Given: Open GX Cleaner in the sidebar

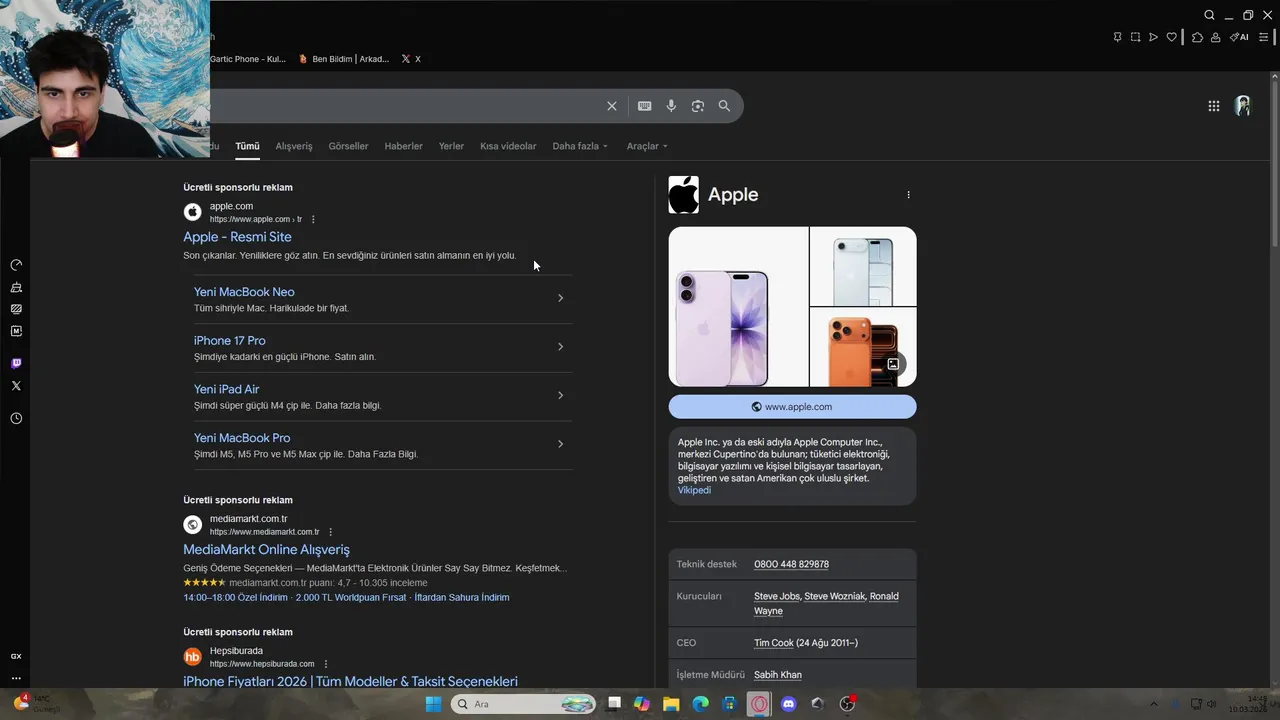Looking at the screenshot, I should point(16,287).
